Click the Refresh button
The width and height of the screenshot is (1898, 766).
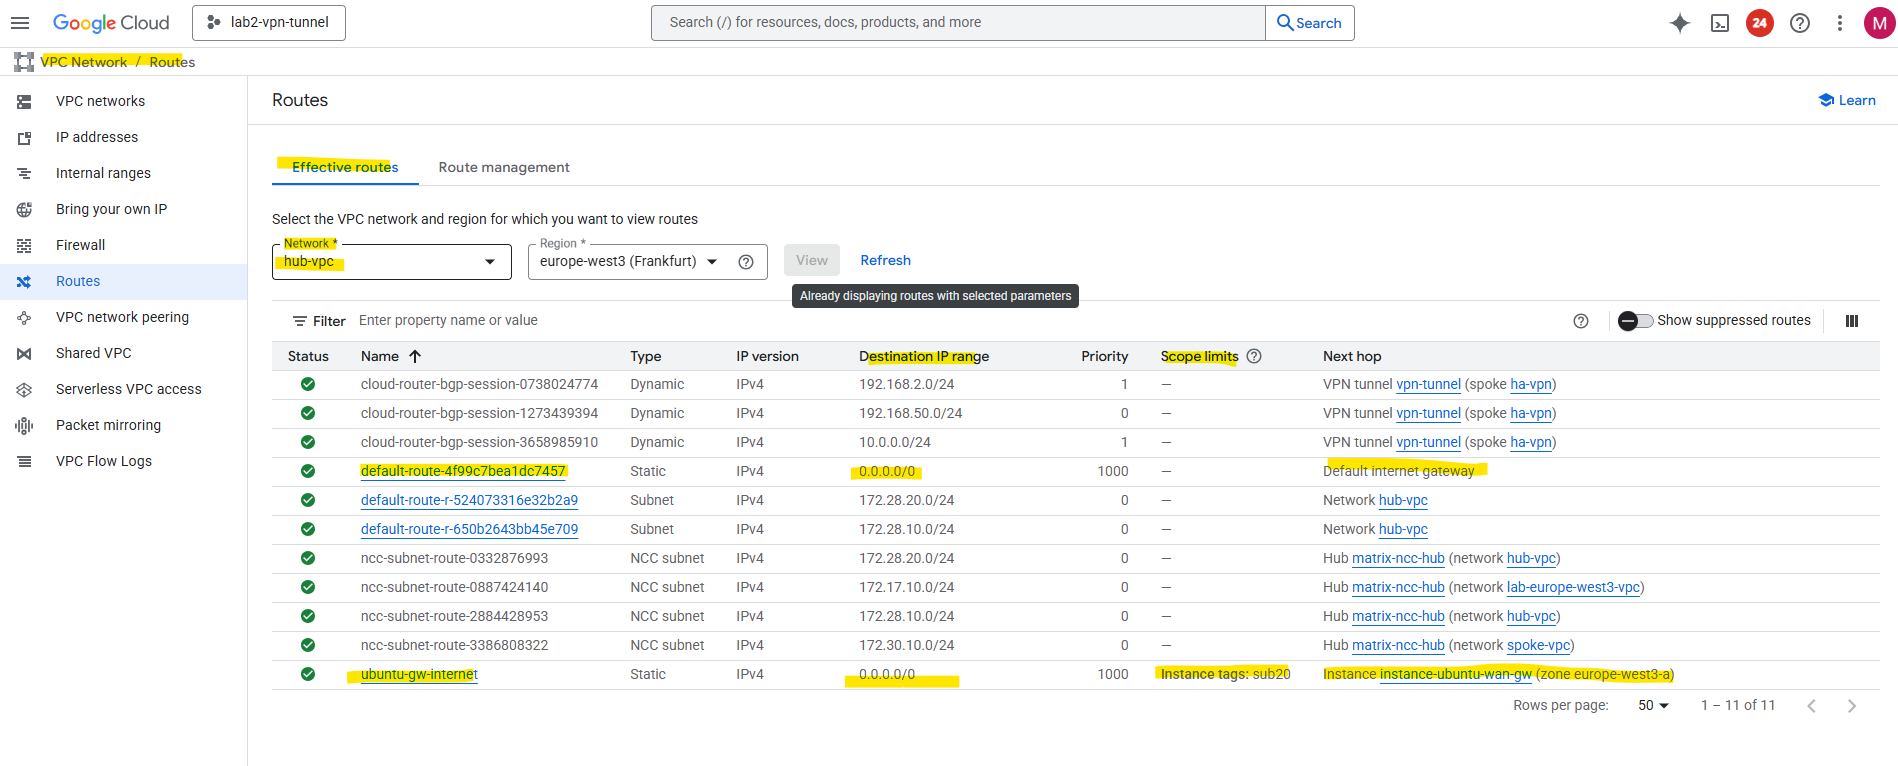pyautogui.click(x=885, y=261)
